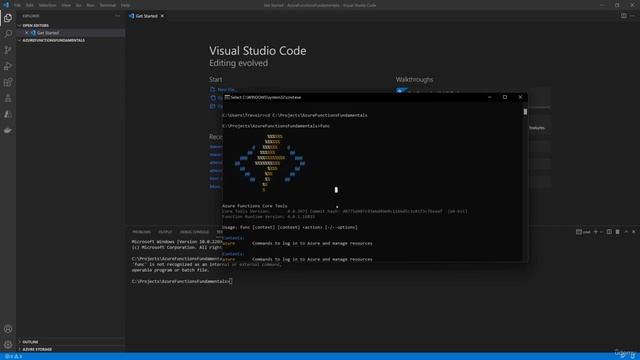Open the Go menu
640x360 pixels.
point(78,5)
